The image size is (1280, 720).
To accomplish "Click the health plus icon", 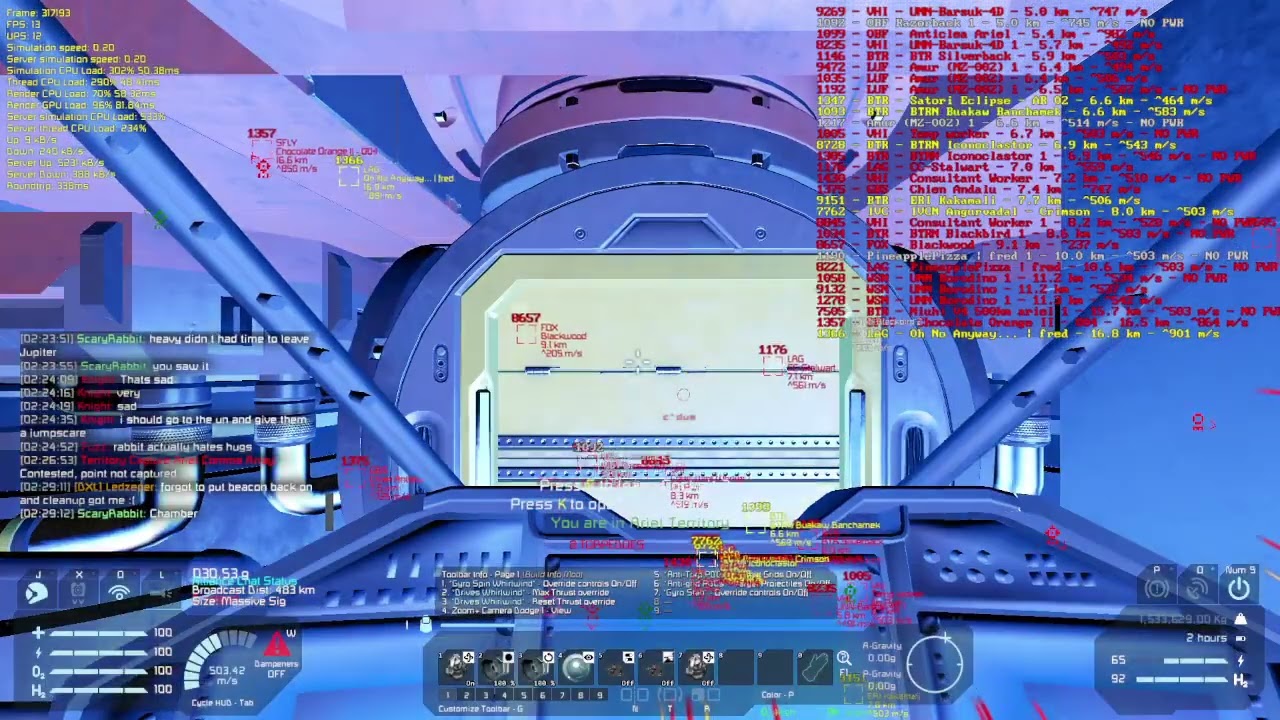I will (38, 633).
